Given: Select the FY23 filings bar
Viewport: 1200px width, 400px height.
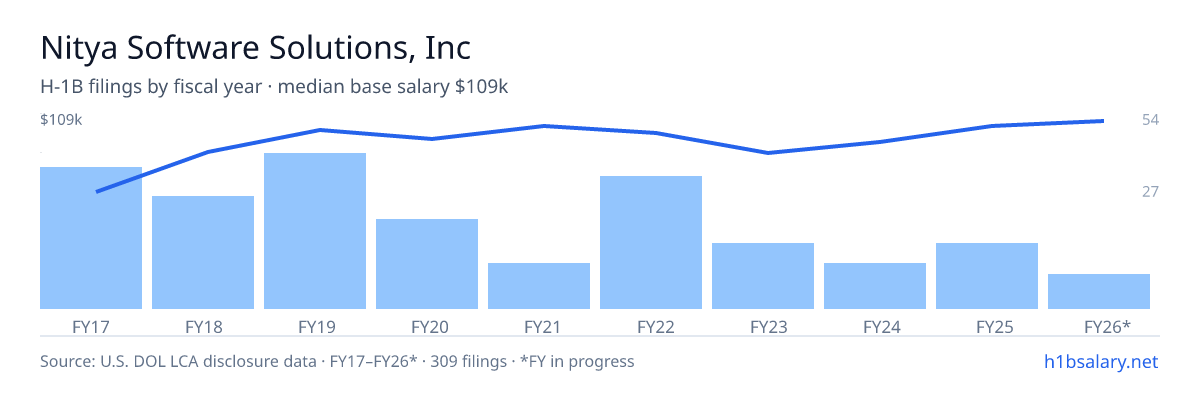Looking at the screenshot, I should [763, 276].
